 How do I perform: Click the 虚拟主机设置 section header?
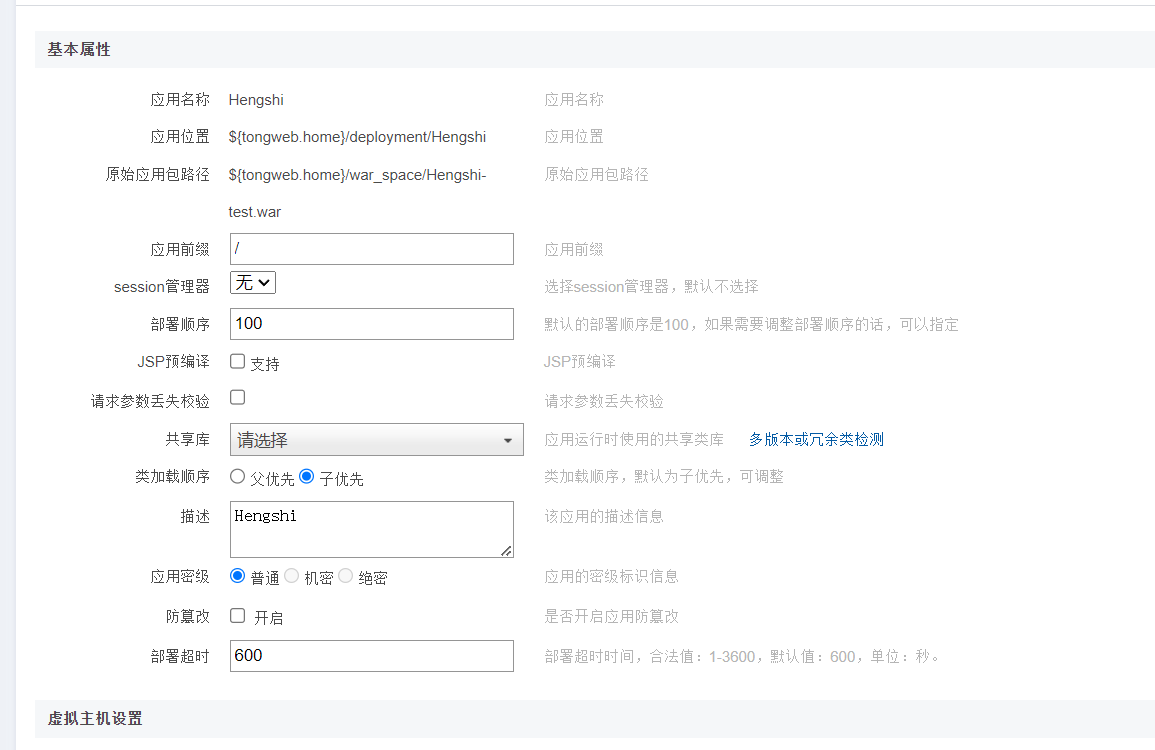(95, 719)
